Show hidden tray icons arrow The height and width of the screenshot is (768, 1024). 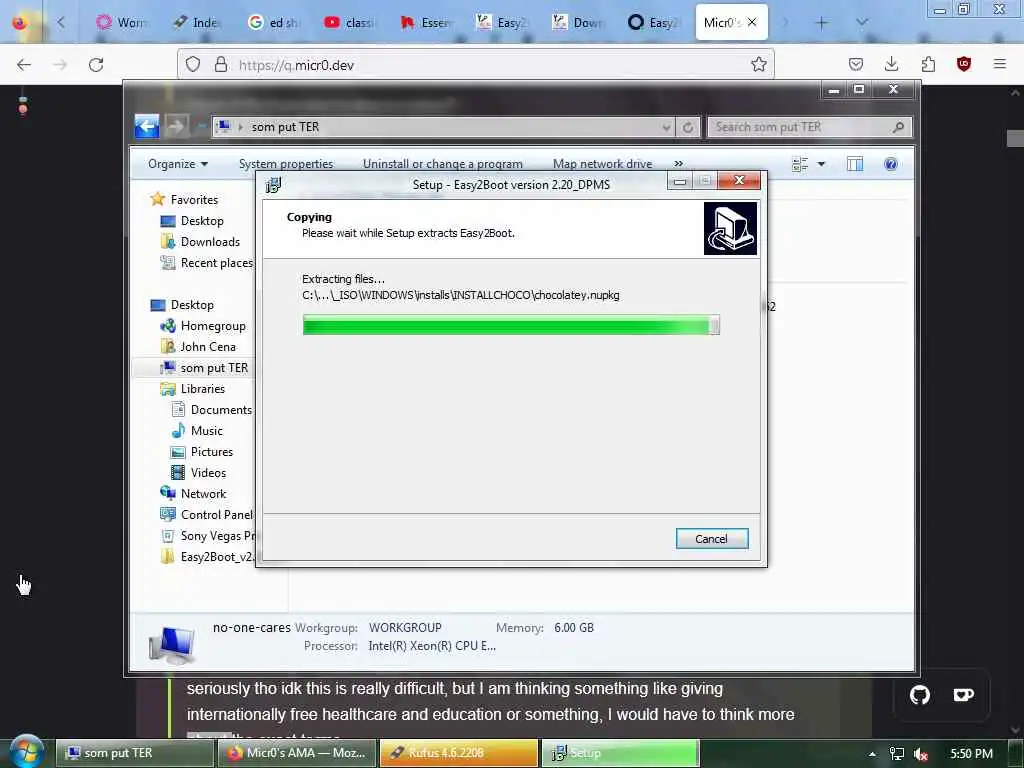click(x=872, y=754)
